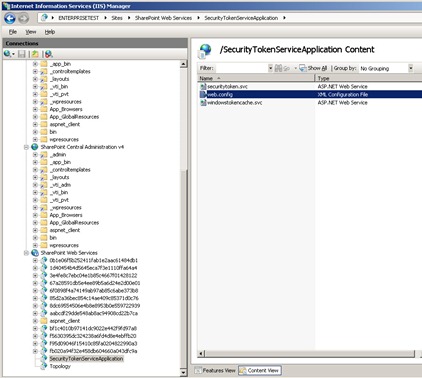Select aabcdf29dde548ab8ac94908cd22b7ca tree item
The width and height of the screenshot is (422, 378).
click(93, 313)
